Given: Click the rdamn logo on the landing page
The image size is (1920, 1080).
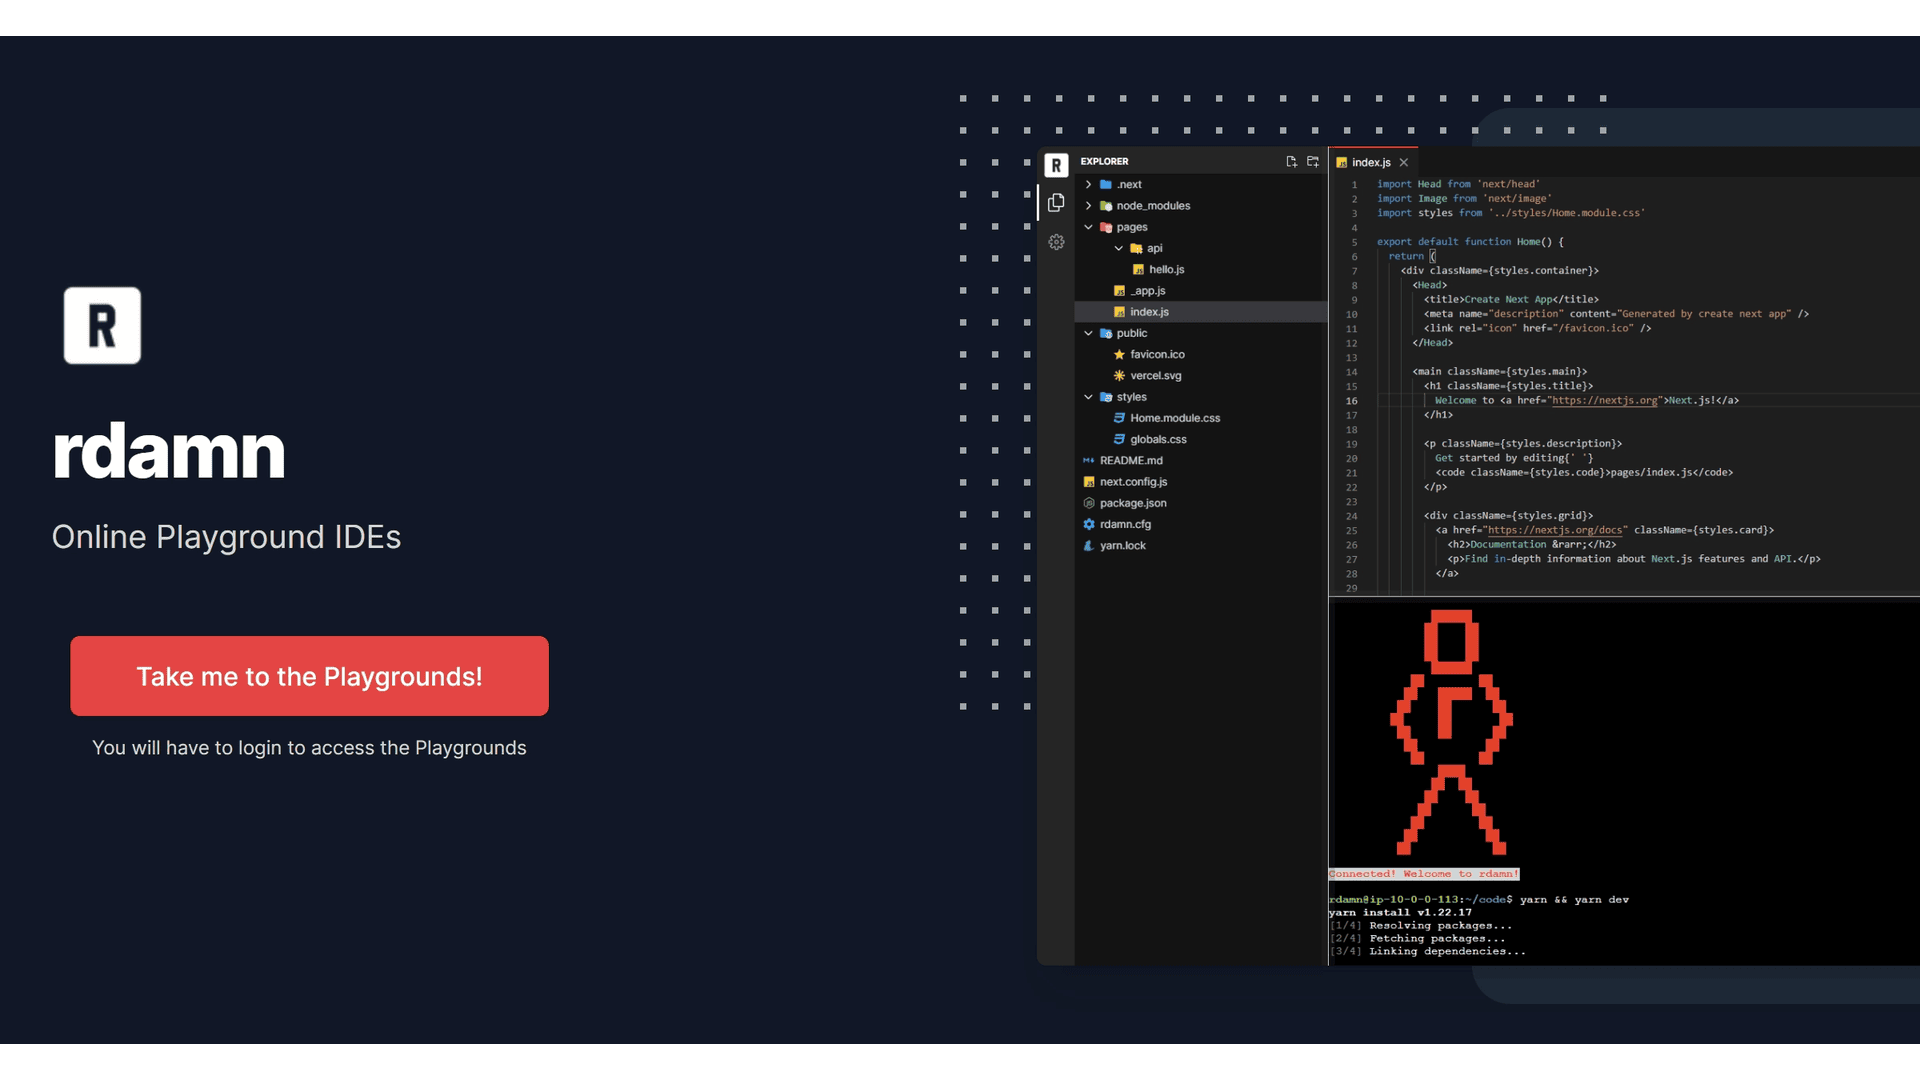Looking at the screenshot, I should [x=102, y=325].
